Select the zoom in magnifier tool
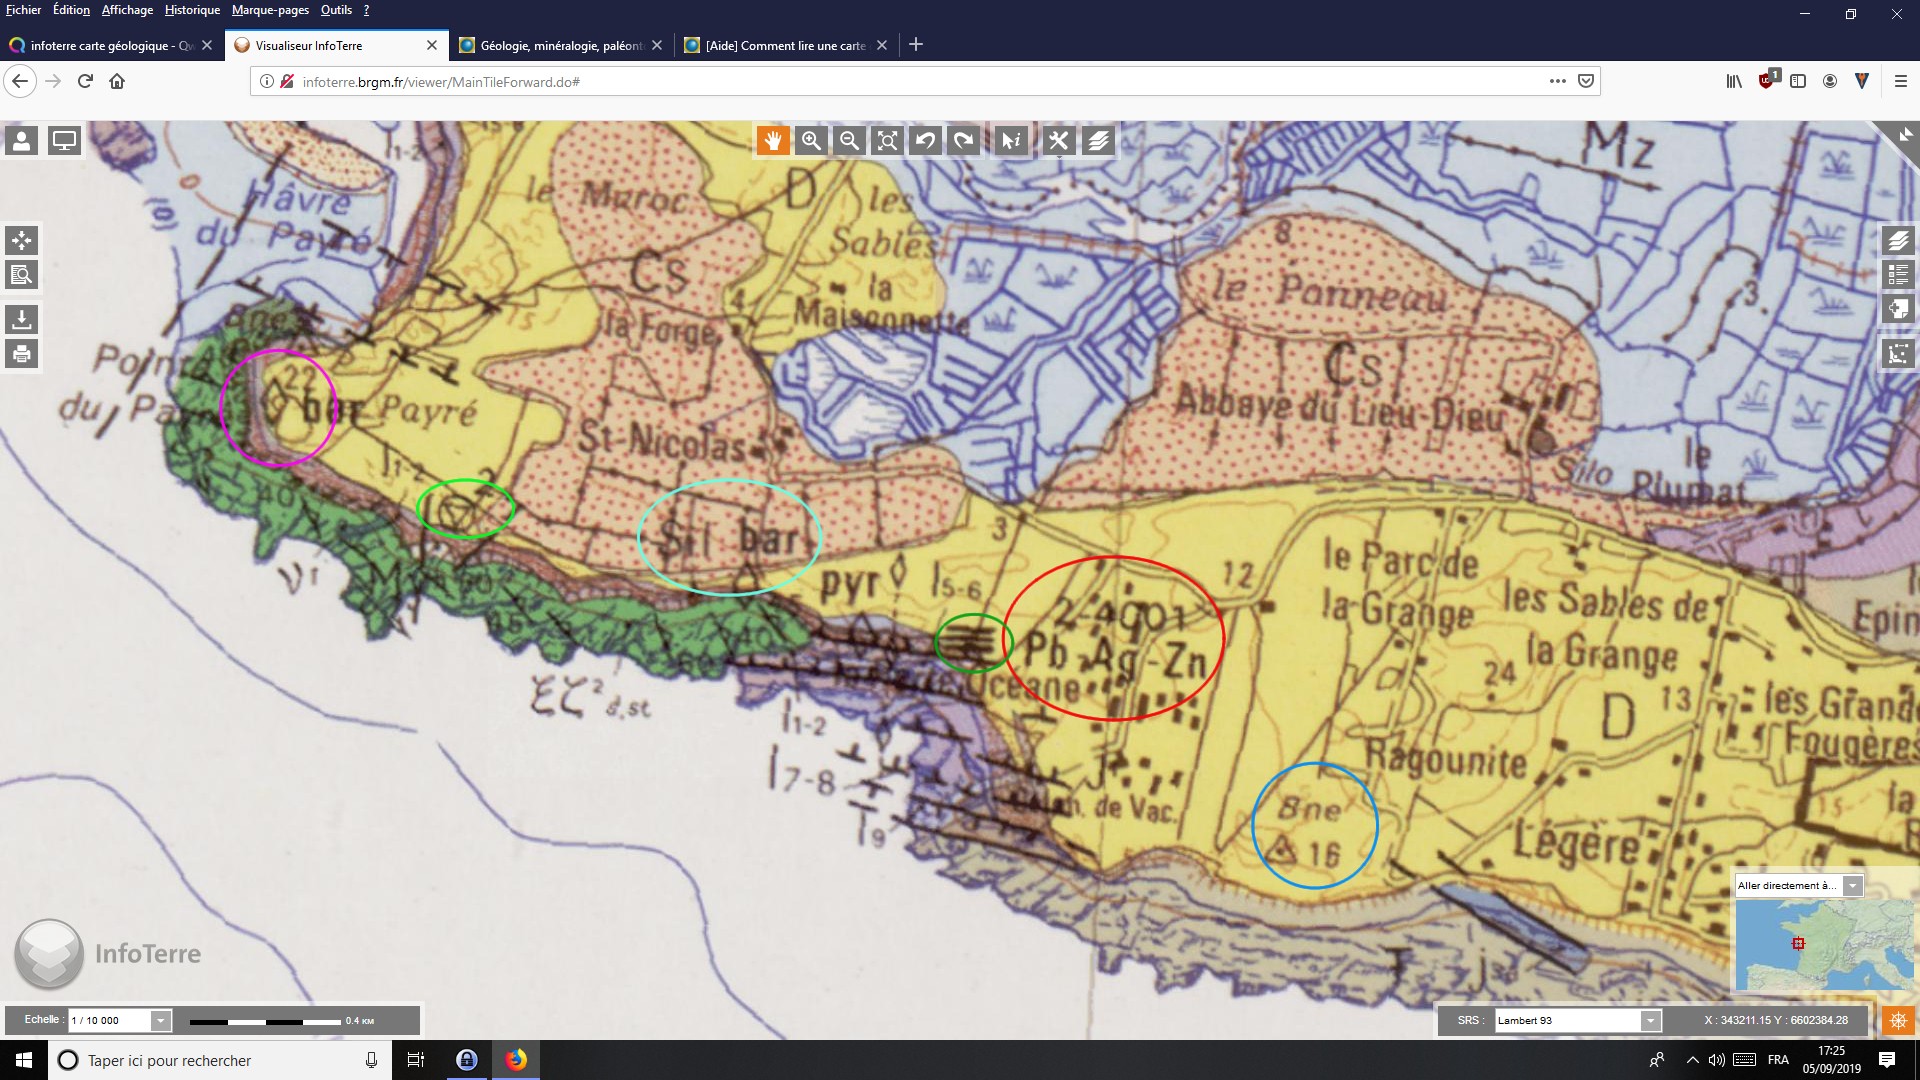 [811, 141]
